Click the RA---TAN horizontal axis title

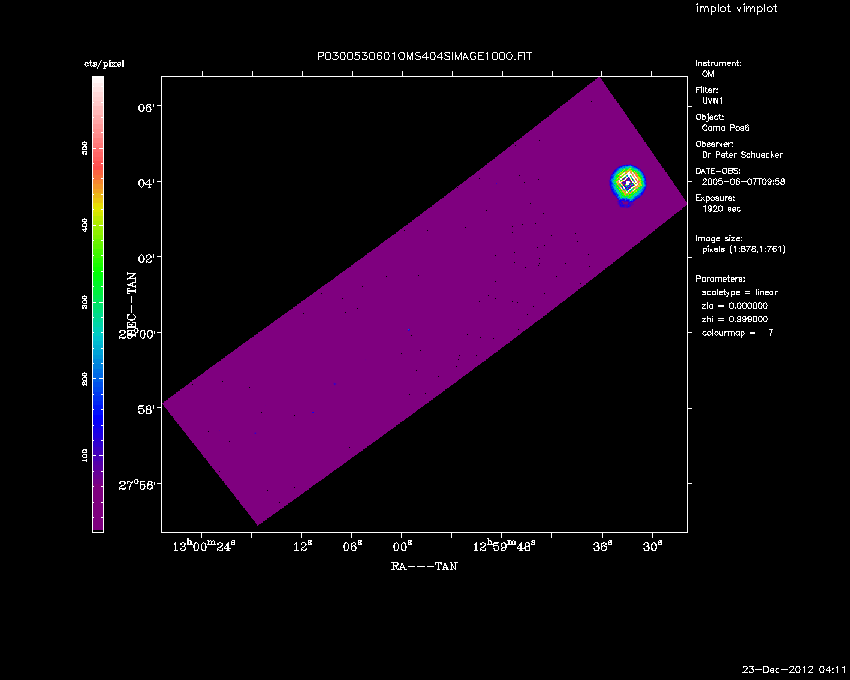424,566
